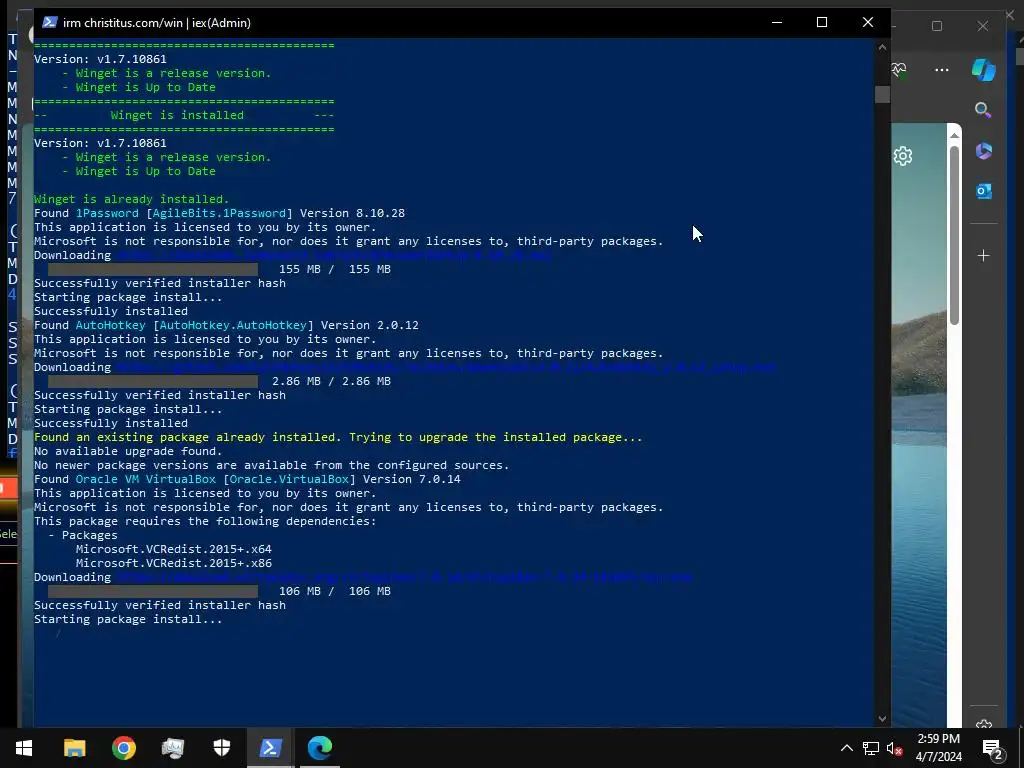This screenshot has height=768, width=1024.
Task: Click the yellow 'Found an existing package' line
Action: [x=338, y=438]
